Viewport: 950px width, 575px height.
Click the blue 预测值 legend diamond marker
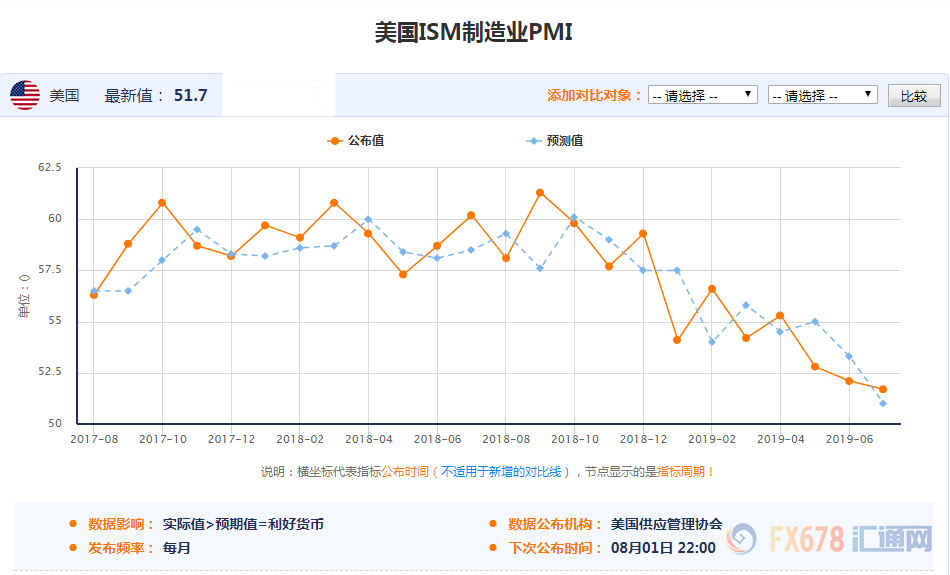(x=533, y=141)
